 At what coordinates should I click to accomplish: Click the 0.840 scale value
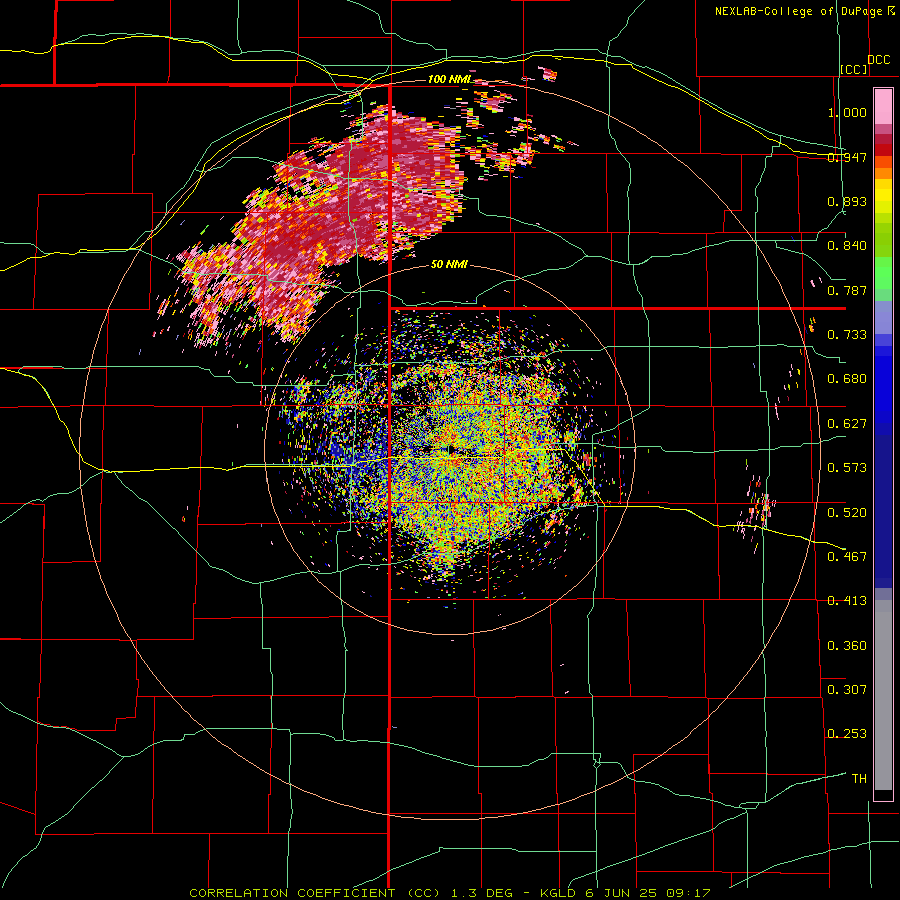click(847, 246)
